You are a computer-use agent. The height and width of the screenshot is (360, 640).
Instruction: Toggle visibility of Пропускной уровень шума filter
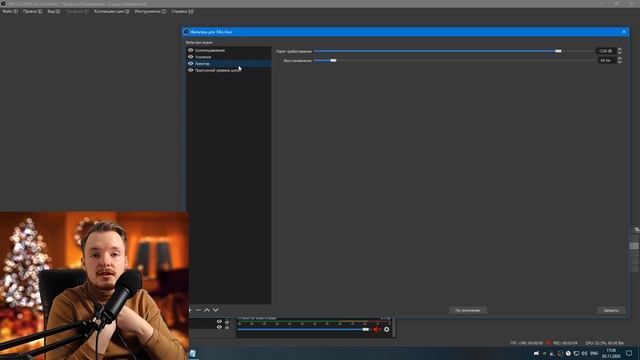[190, 70]
